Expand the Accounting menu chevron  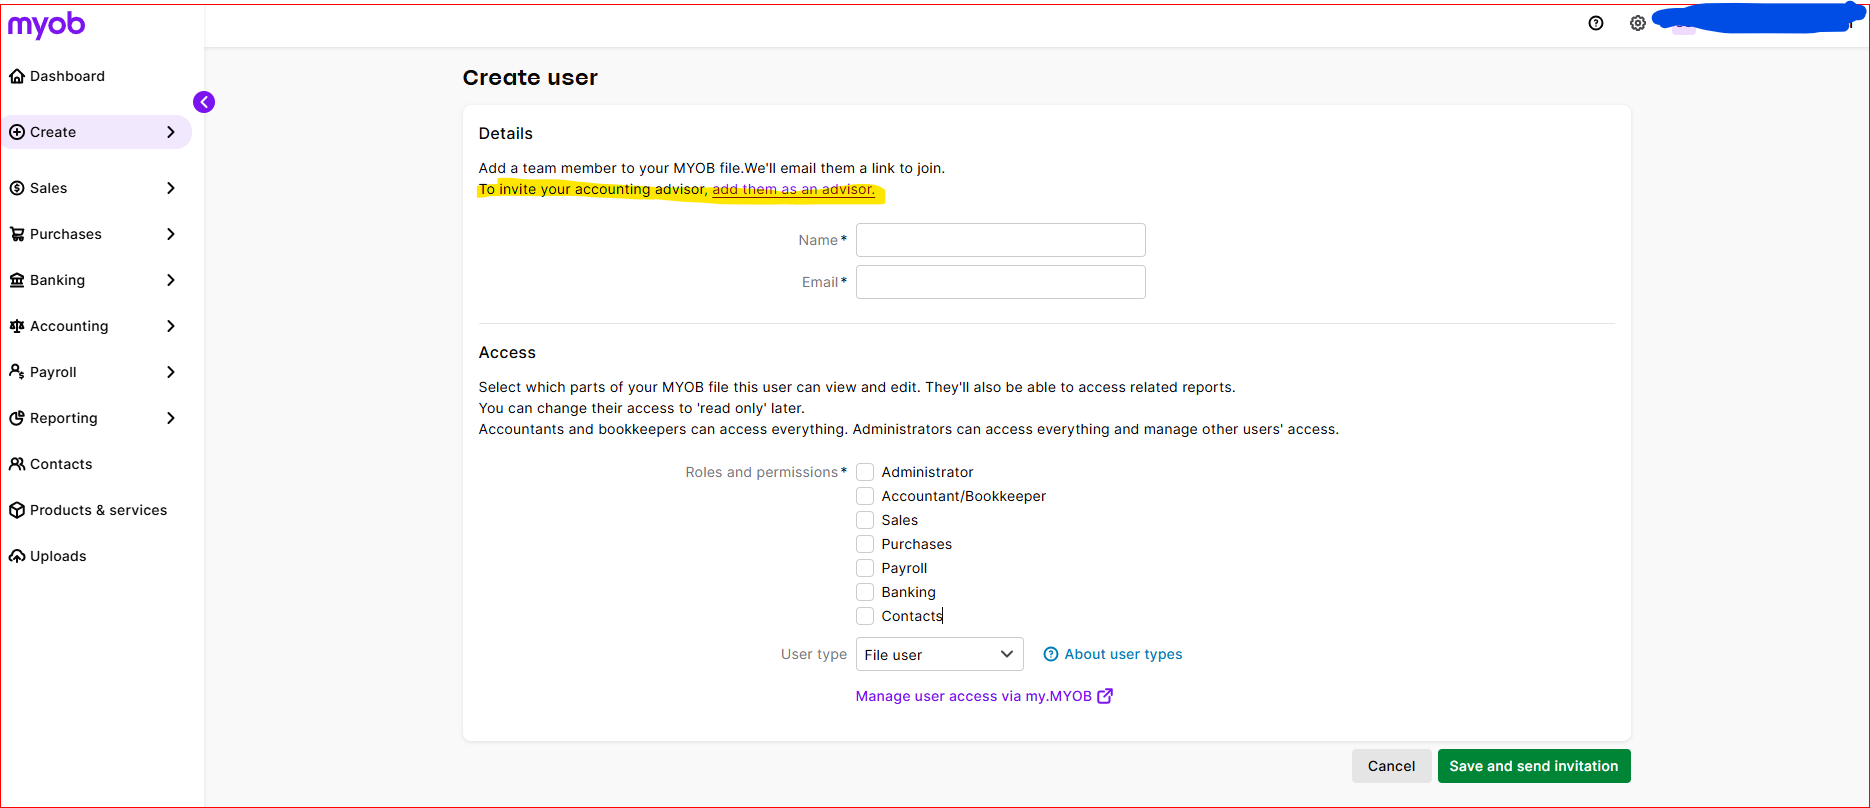(x=171, y=326)
